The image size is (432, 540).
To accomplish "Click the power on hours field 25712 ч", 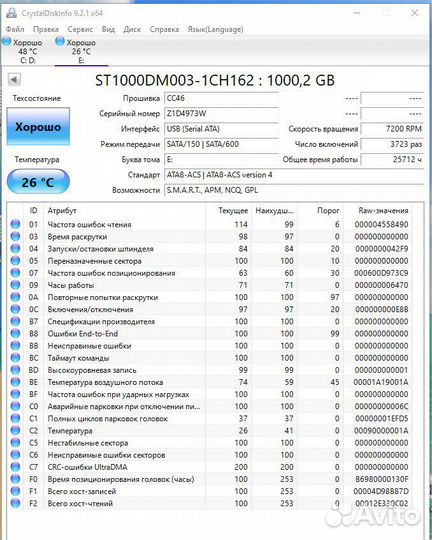I will click(x=392, y=160).
